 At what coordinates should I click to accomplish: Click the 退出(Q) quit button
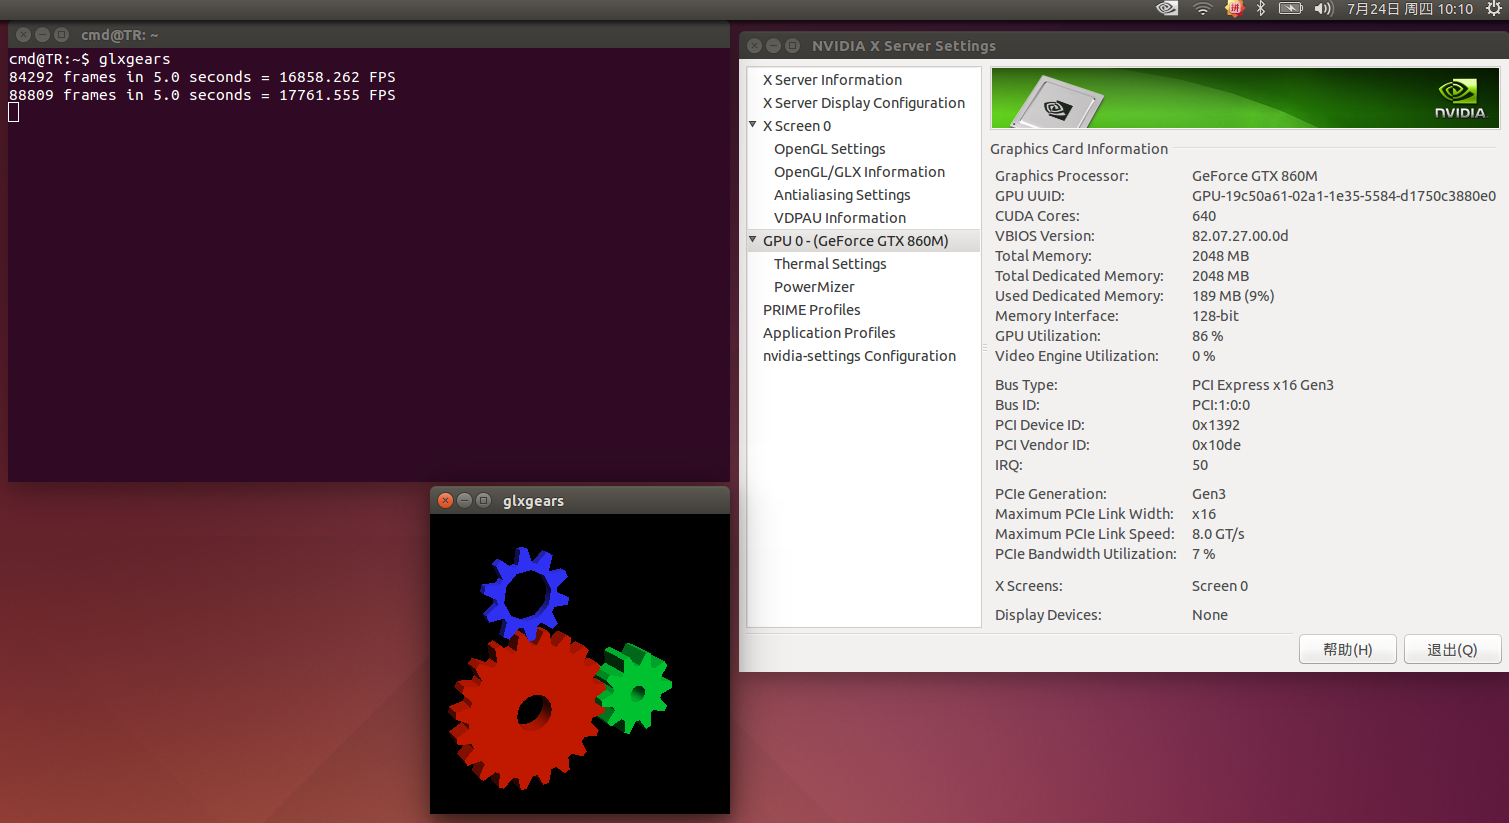[1452, 649]
